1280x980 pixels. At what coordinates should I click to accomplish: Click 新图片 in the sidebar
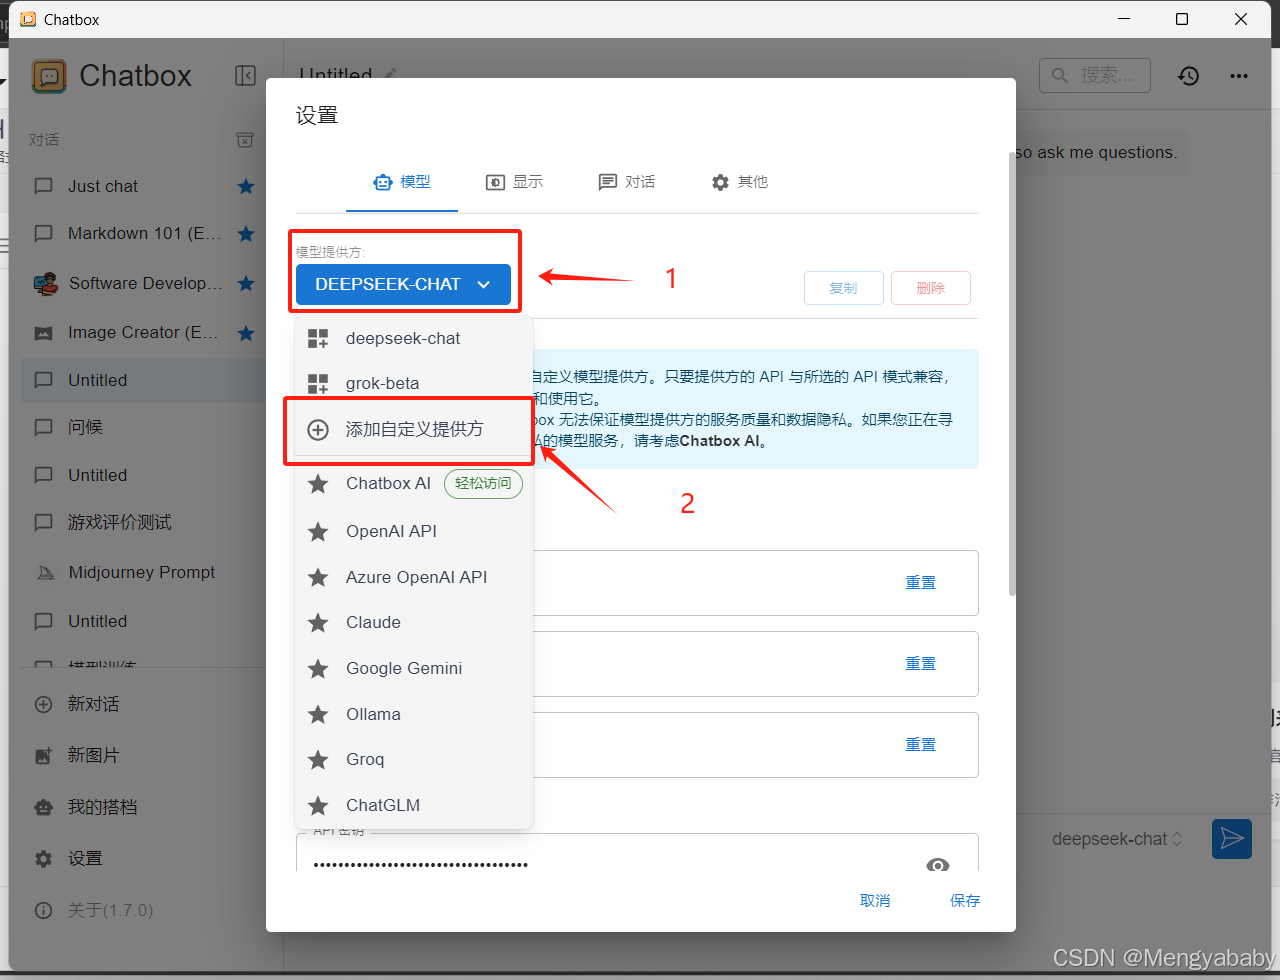coord(142,755)
